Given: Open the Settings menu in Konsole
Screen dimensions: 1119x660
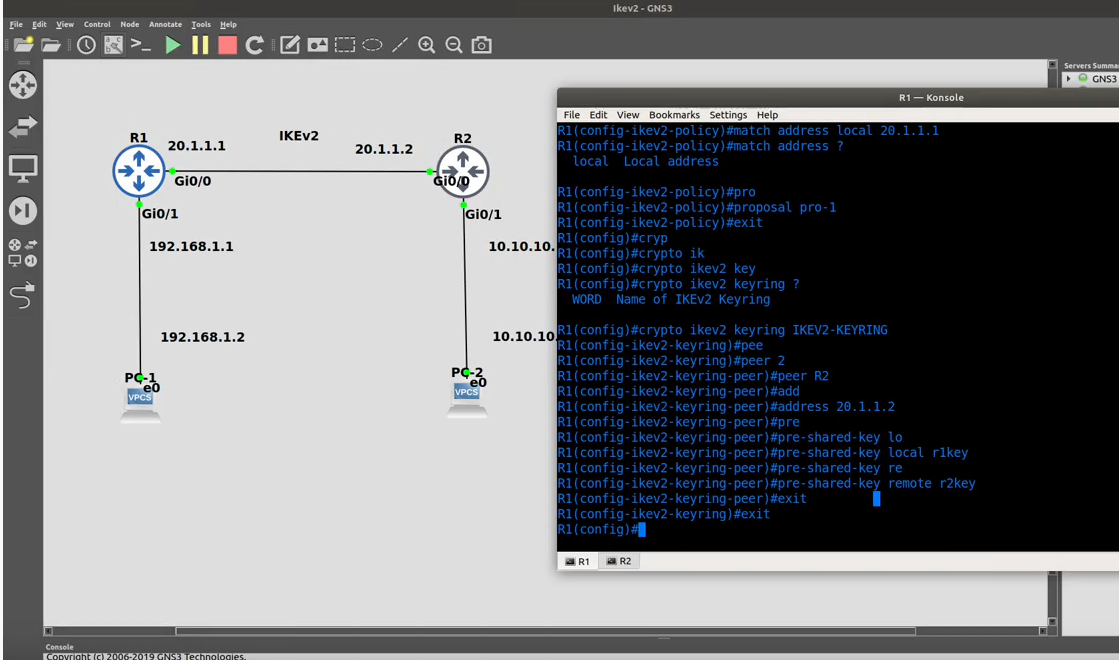Looking at the screenshot, I should [x=728, y=115].
